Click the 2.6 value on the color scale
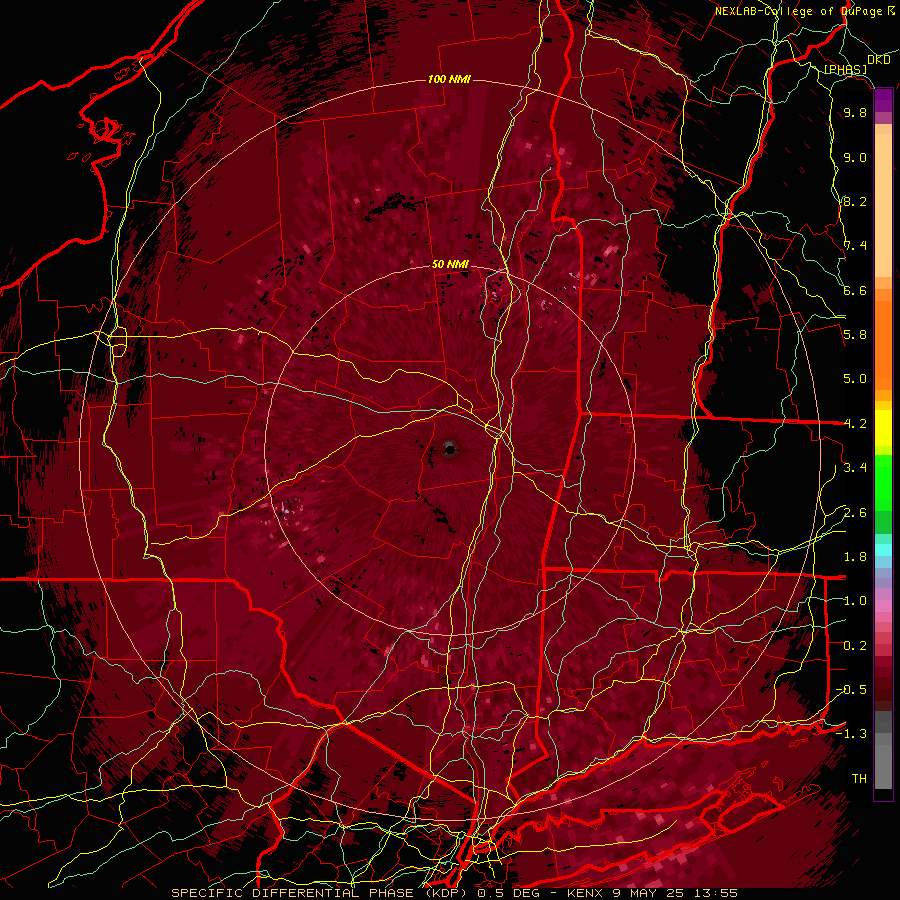Viewport: 900px width, 900px height. point(855,513)
